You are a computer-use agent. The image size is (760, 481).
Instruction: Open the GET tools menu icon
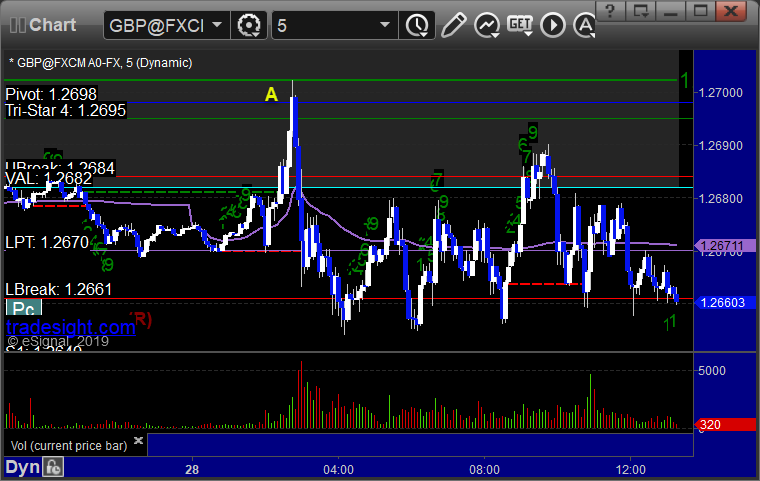point(520,25)
